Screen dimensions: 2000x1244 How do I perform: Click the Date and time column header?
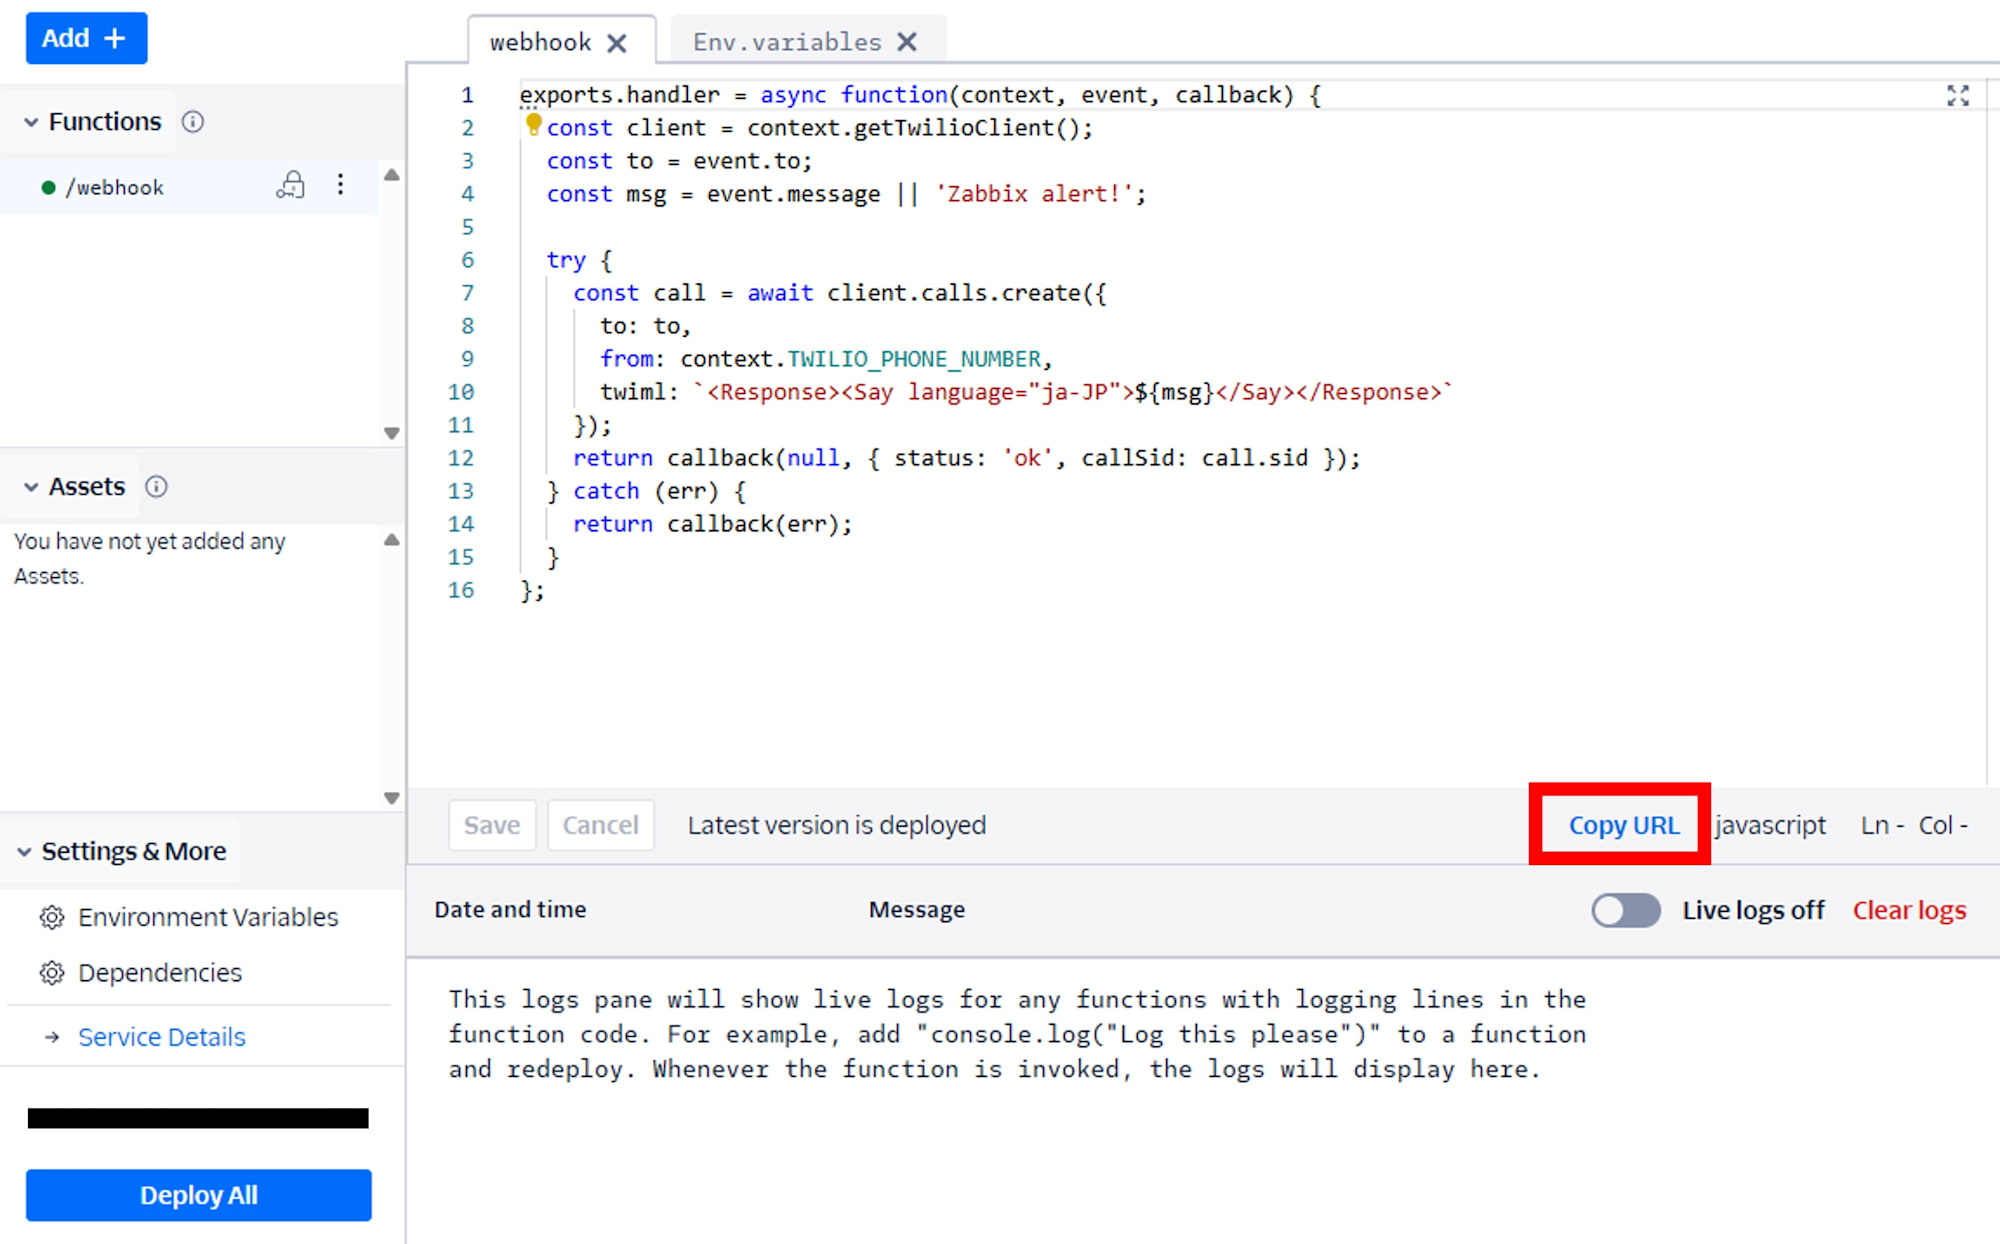510,910
